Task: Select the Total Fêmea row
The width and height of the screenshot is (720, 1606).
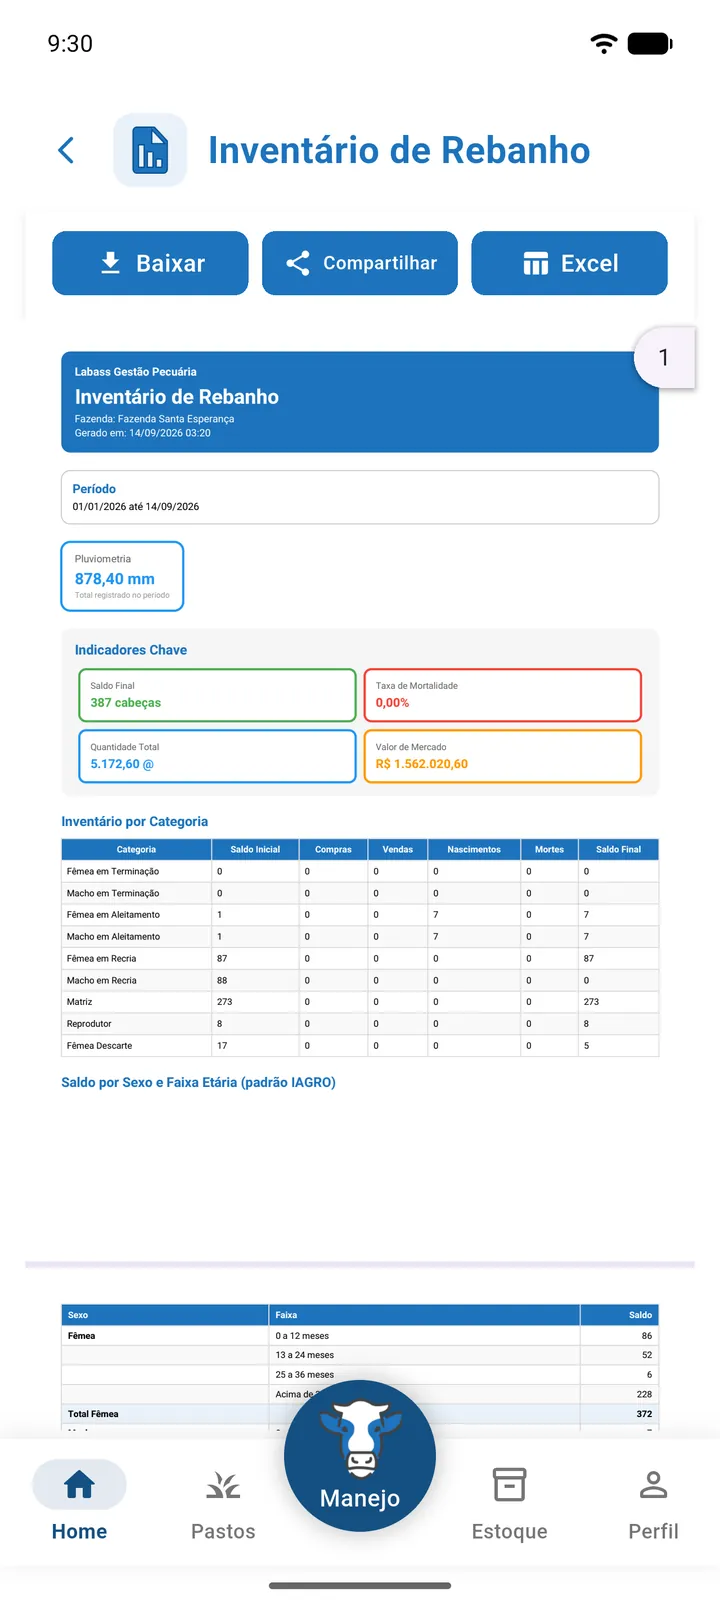Action: pos(360,1414)
